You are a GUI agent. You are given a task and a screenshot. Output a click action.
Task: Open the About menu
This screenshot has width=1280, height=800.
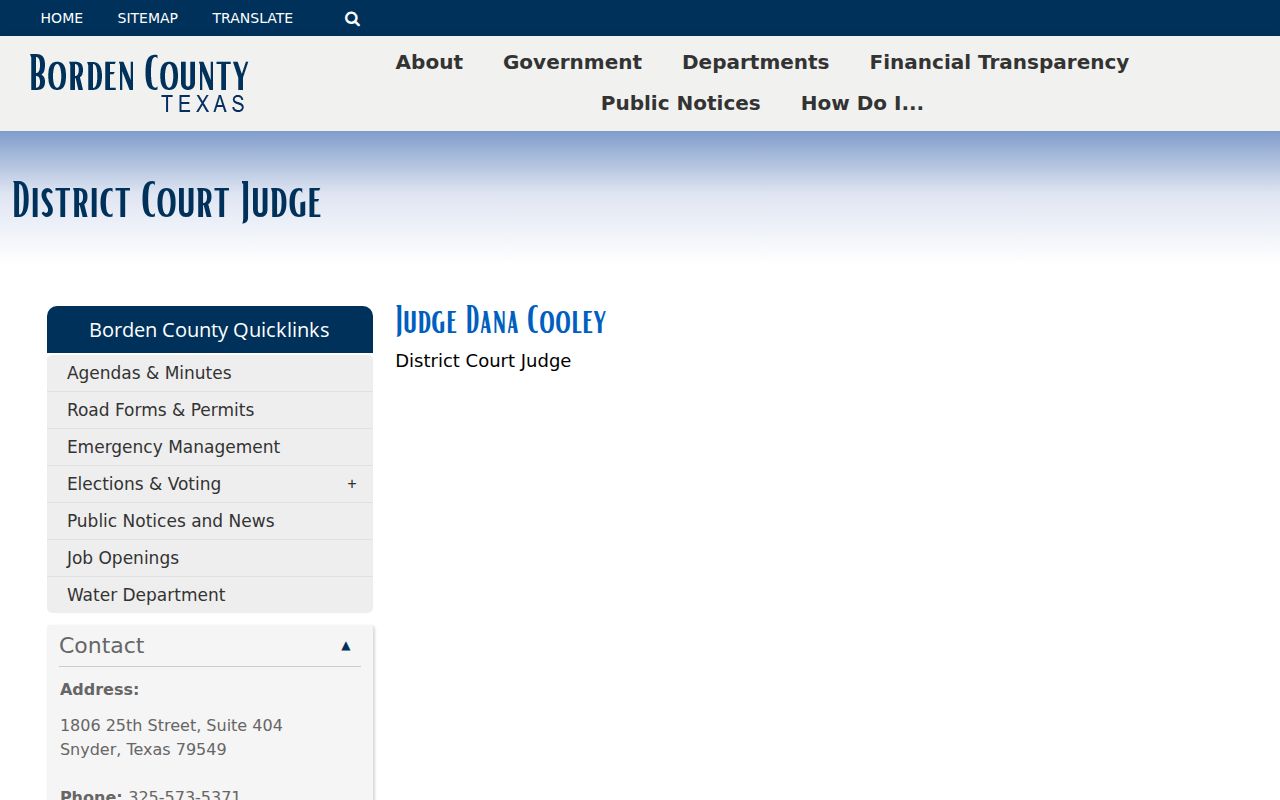coord(429,62)
